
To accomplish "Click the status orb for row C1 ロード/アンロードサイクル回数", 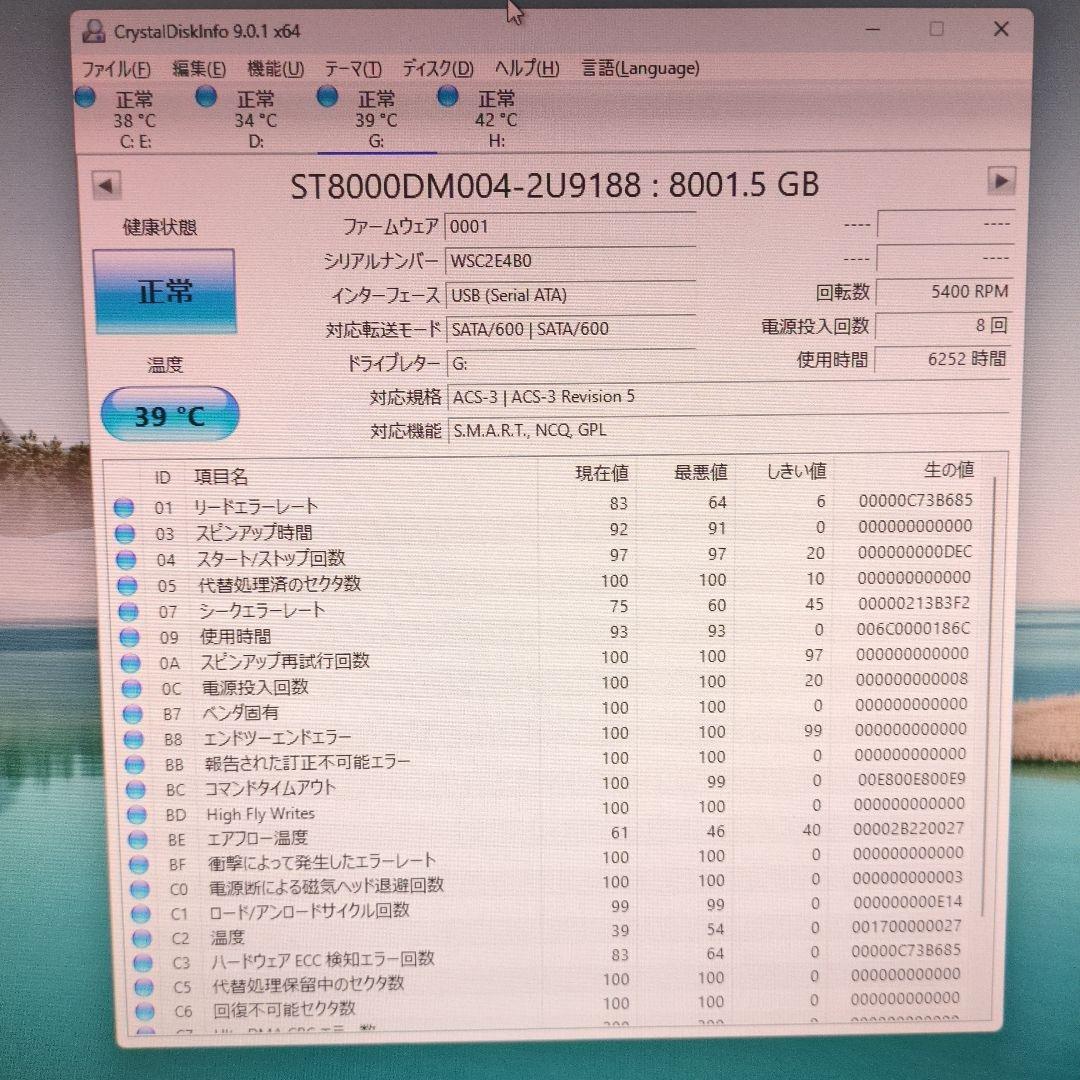I will pos(141,915).
